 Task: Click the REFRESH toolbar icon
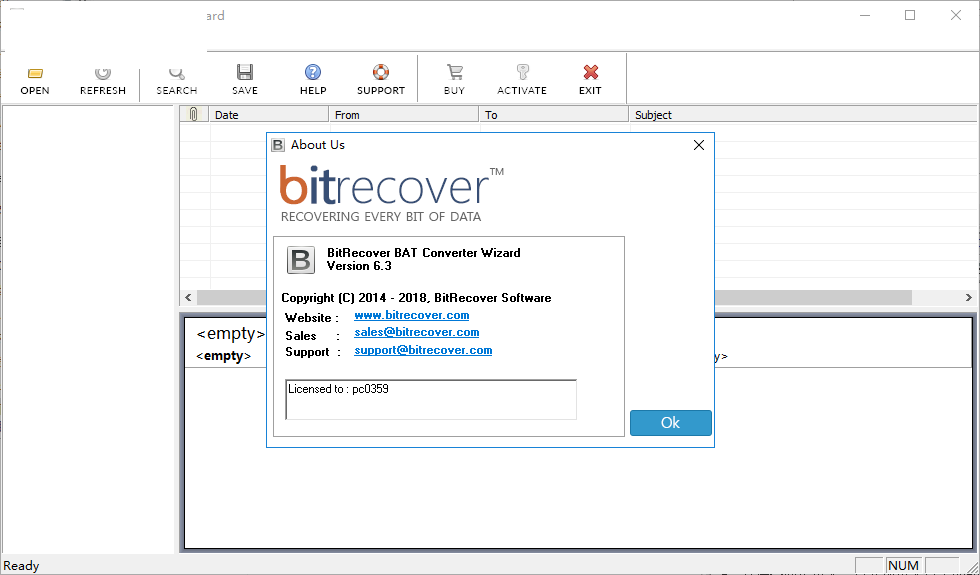click(x=102, y=80)
